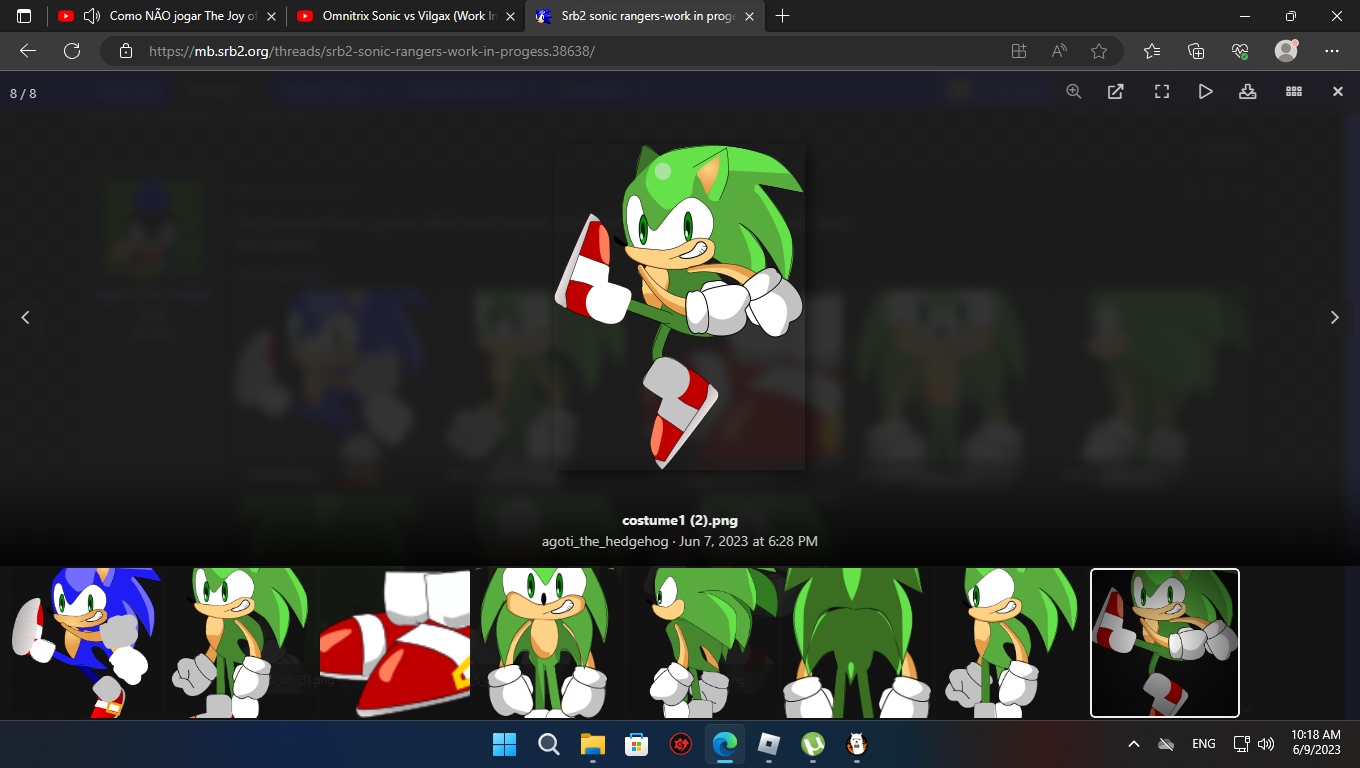Open the Windows Start menu
This screenshot has width=1360, height=768.
click(x=505, y=744)
